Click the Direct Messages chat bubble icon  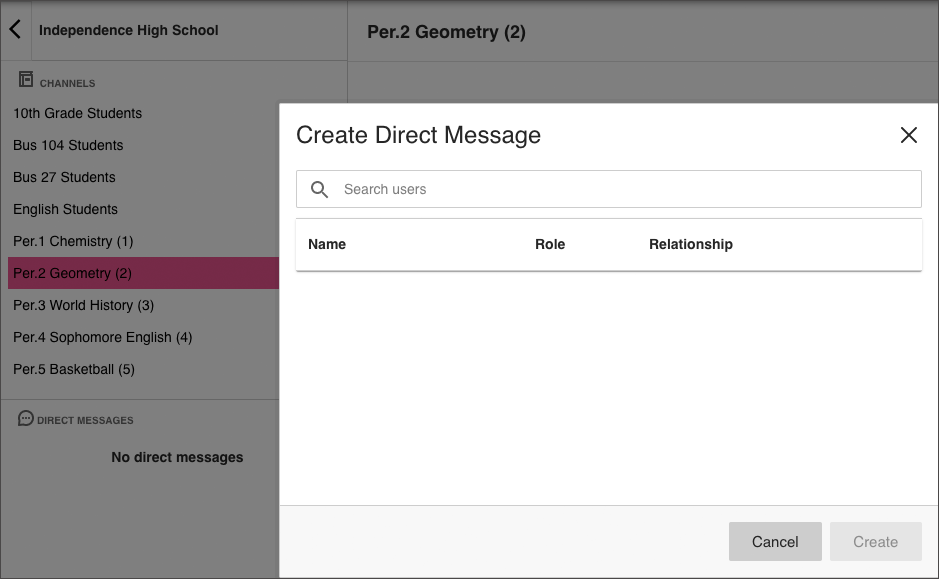(26, 419)
